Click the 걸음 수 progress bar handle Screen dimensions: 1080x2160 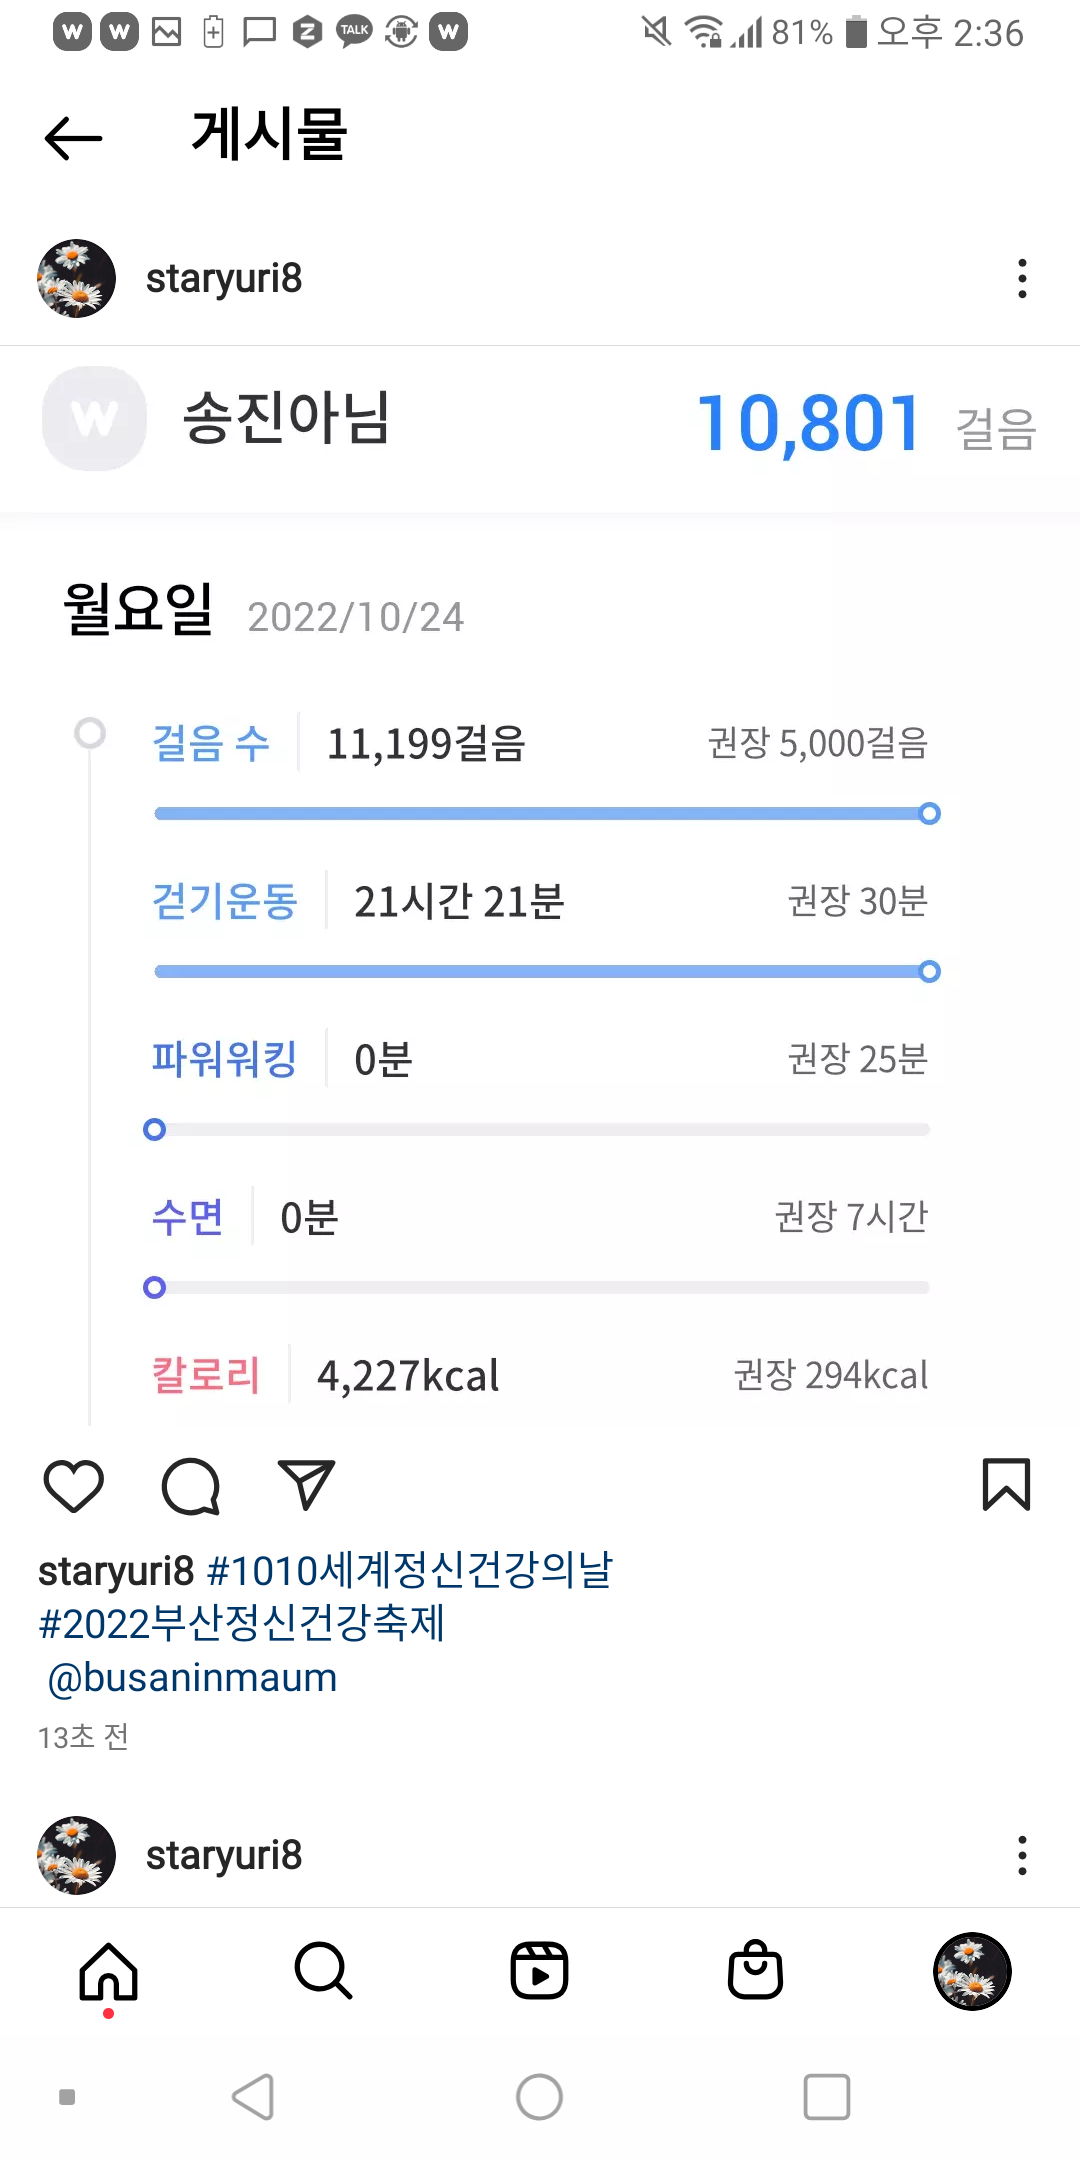tap(929, 814)
